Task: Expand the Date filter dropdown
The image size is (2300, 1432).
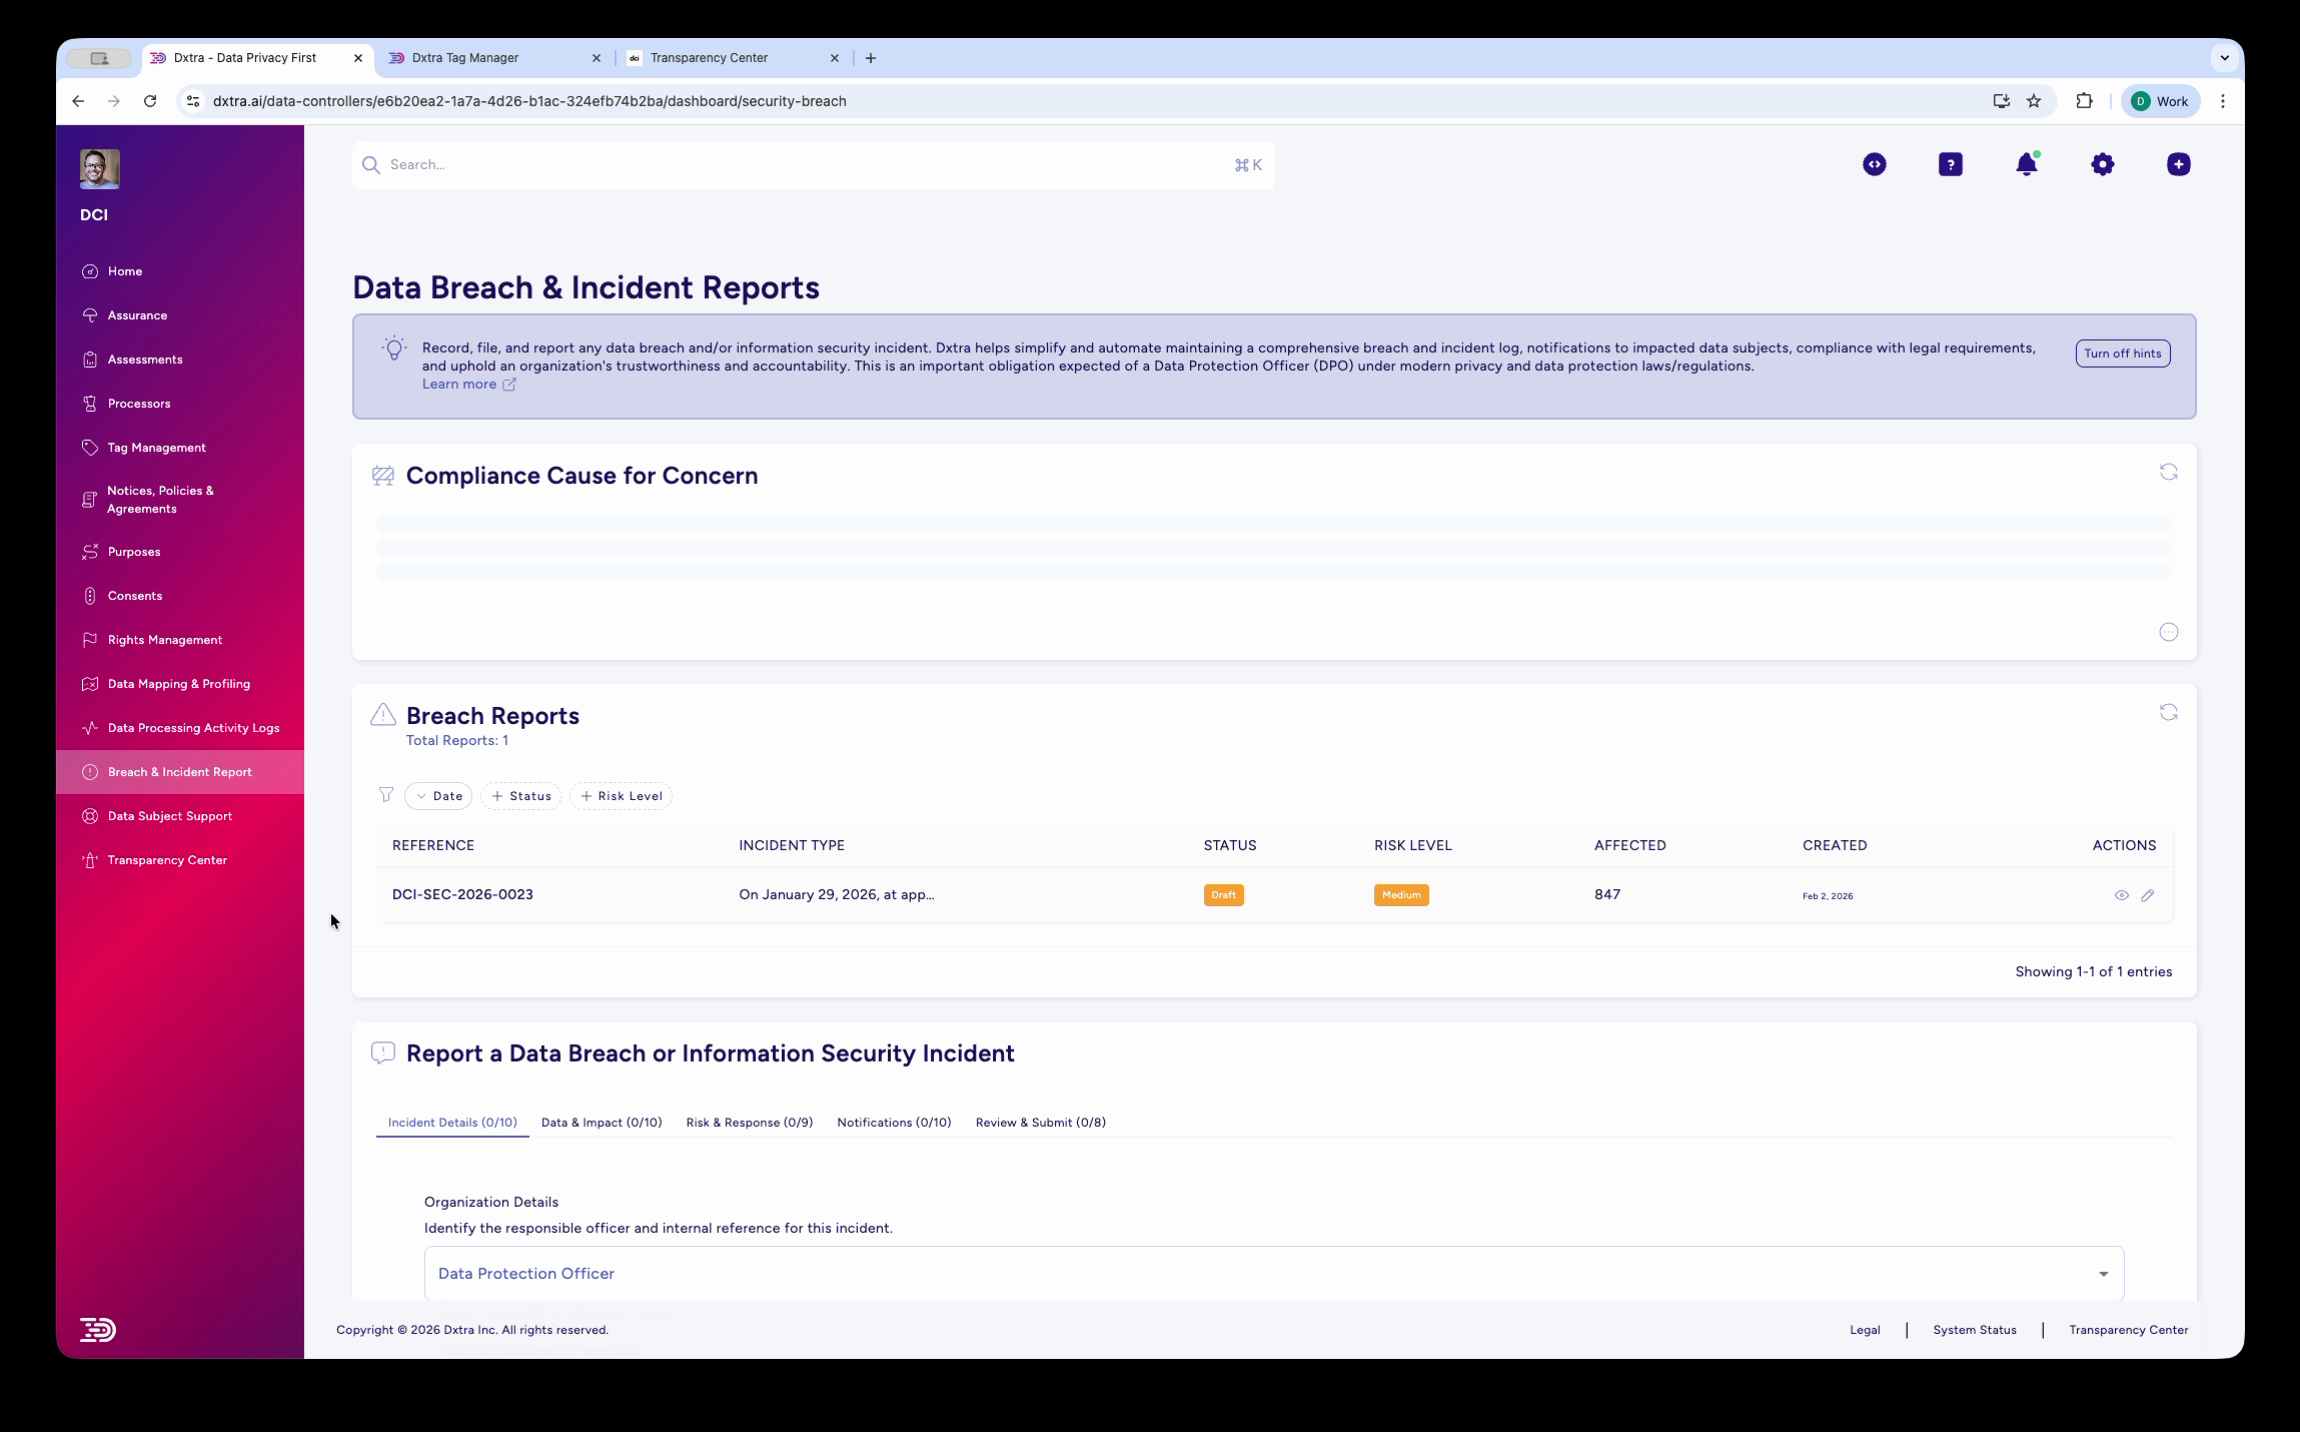Action: pos(437,795)
